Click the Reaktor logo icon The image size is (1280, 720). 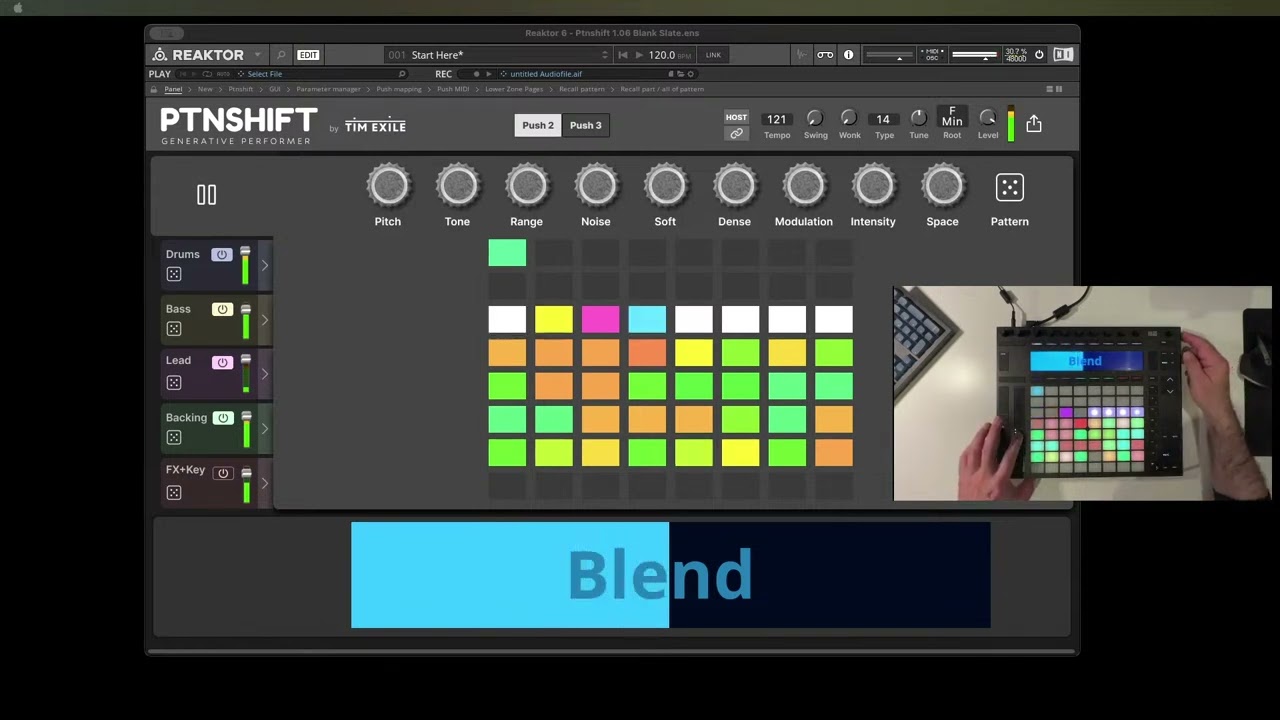tap(160, 55)
